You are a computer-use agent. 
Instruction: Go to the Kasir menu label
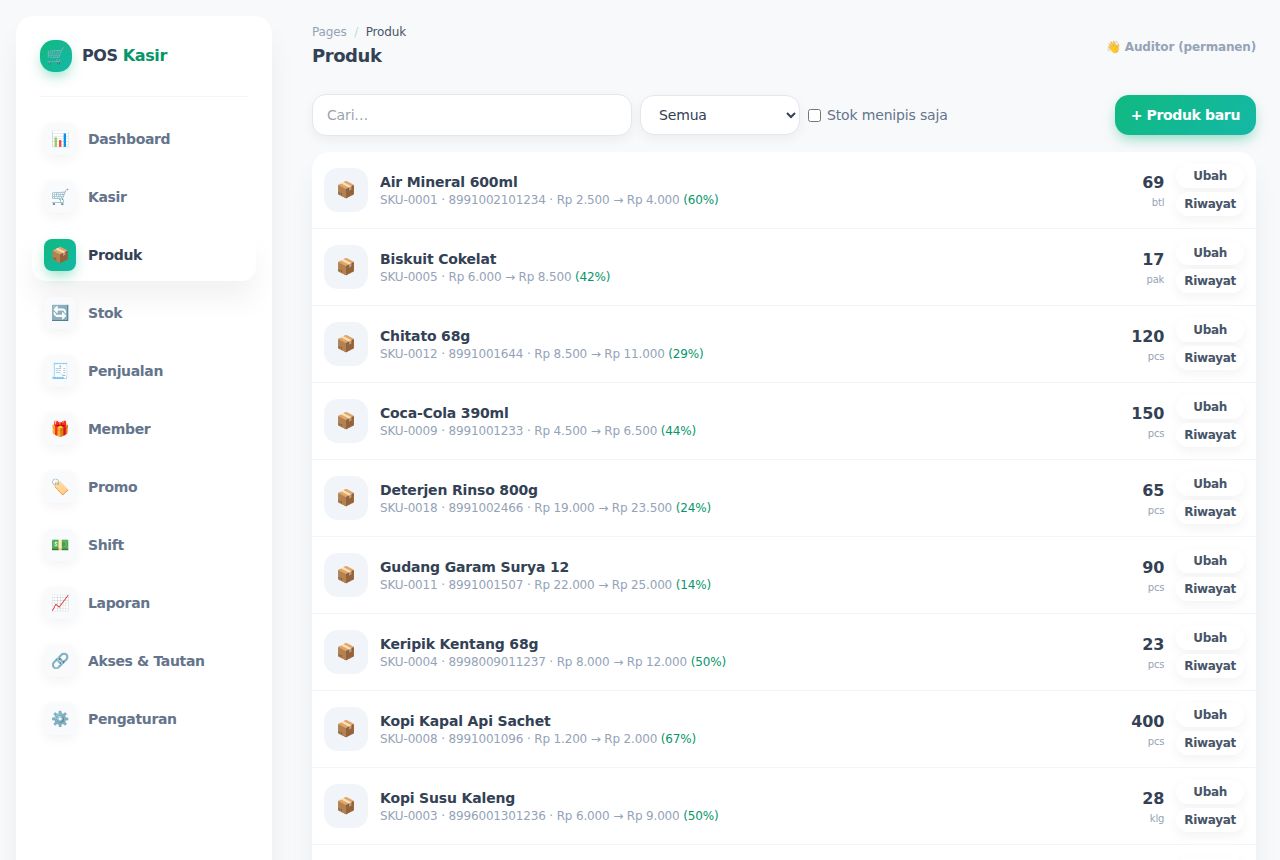pyautogui.click(x=107, y=197)
